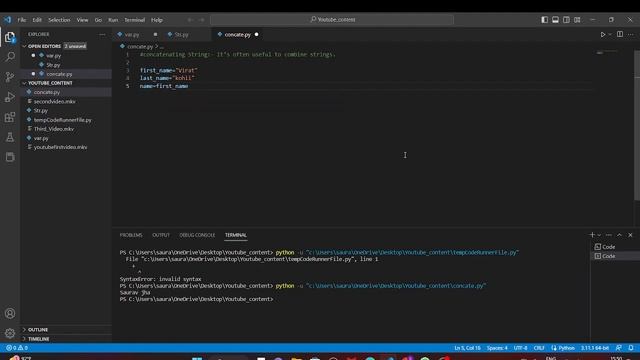This screenshot has width=640, height=360.
Task: Open the Edit menu
Action: [x=37, y=20]
